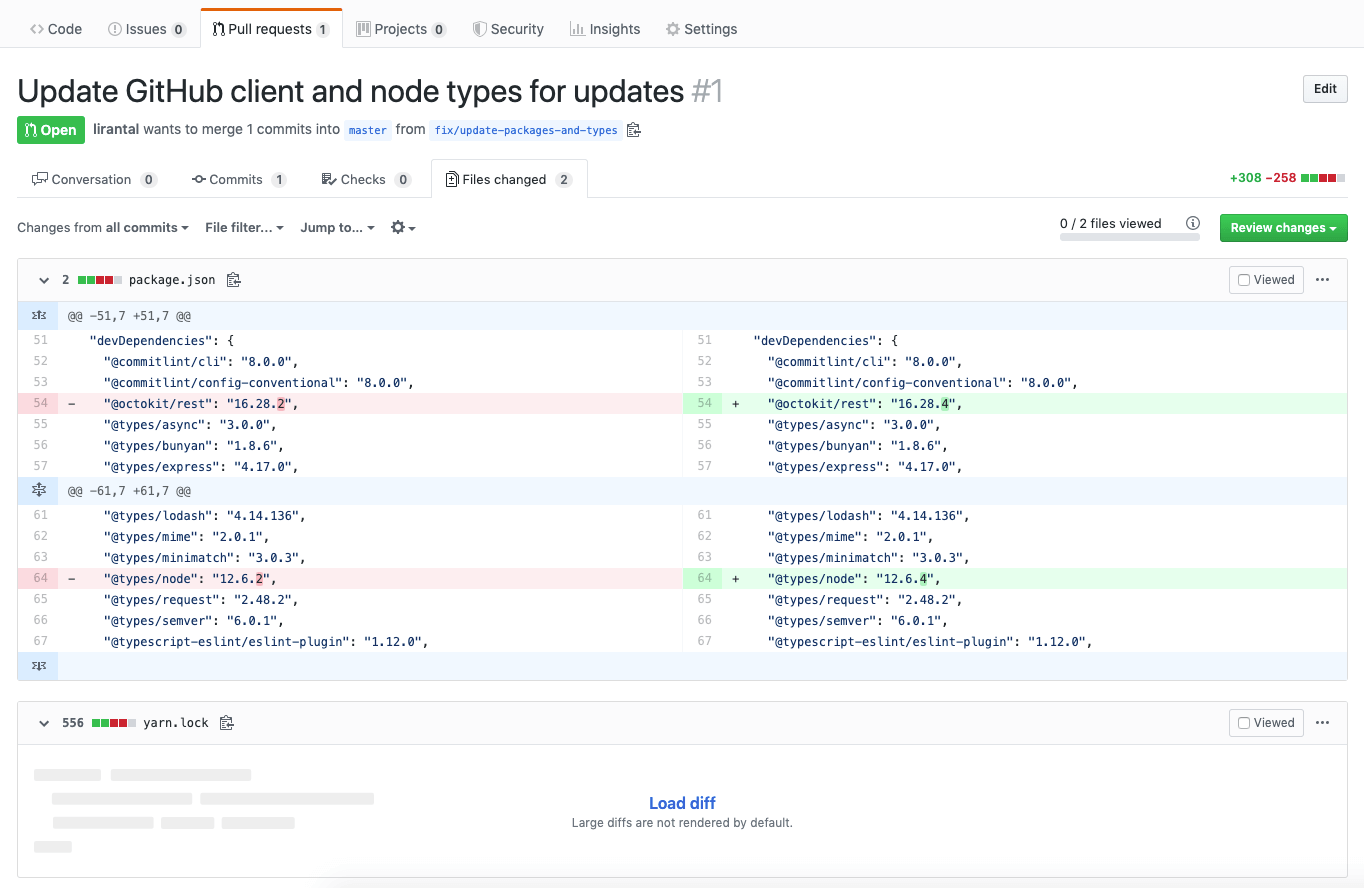Expand diff lines above line 51
The width and height of the screenshot is (1364, 888).
pos(38,316)
